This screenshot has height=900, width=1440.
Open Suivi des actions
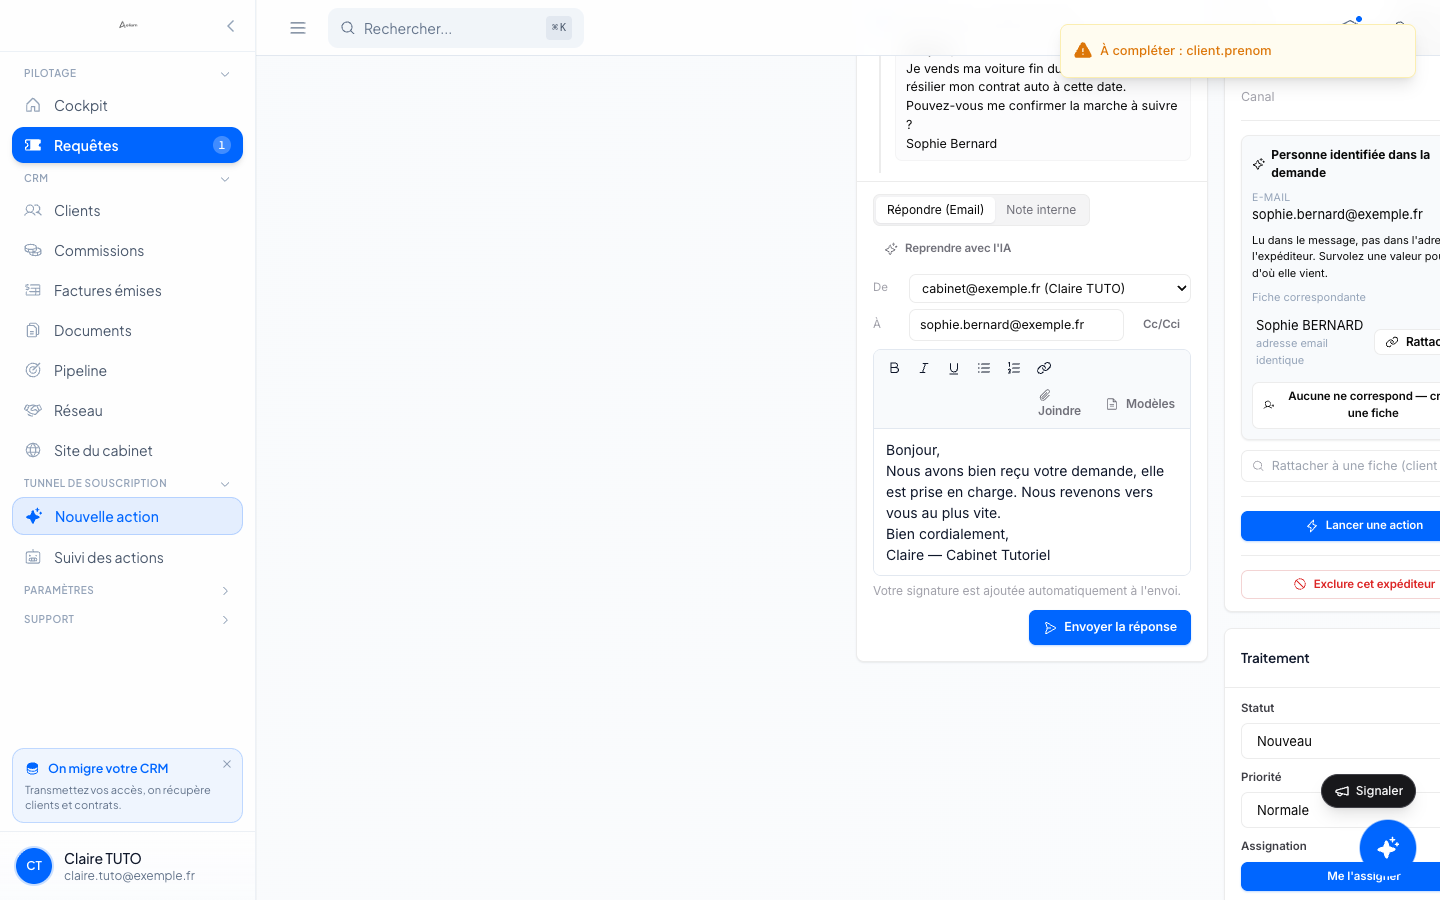pyautogui.click(x=127, y=558)
